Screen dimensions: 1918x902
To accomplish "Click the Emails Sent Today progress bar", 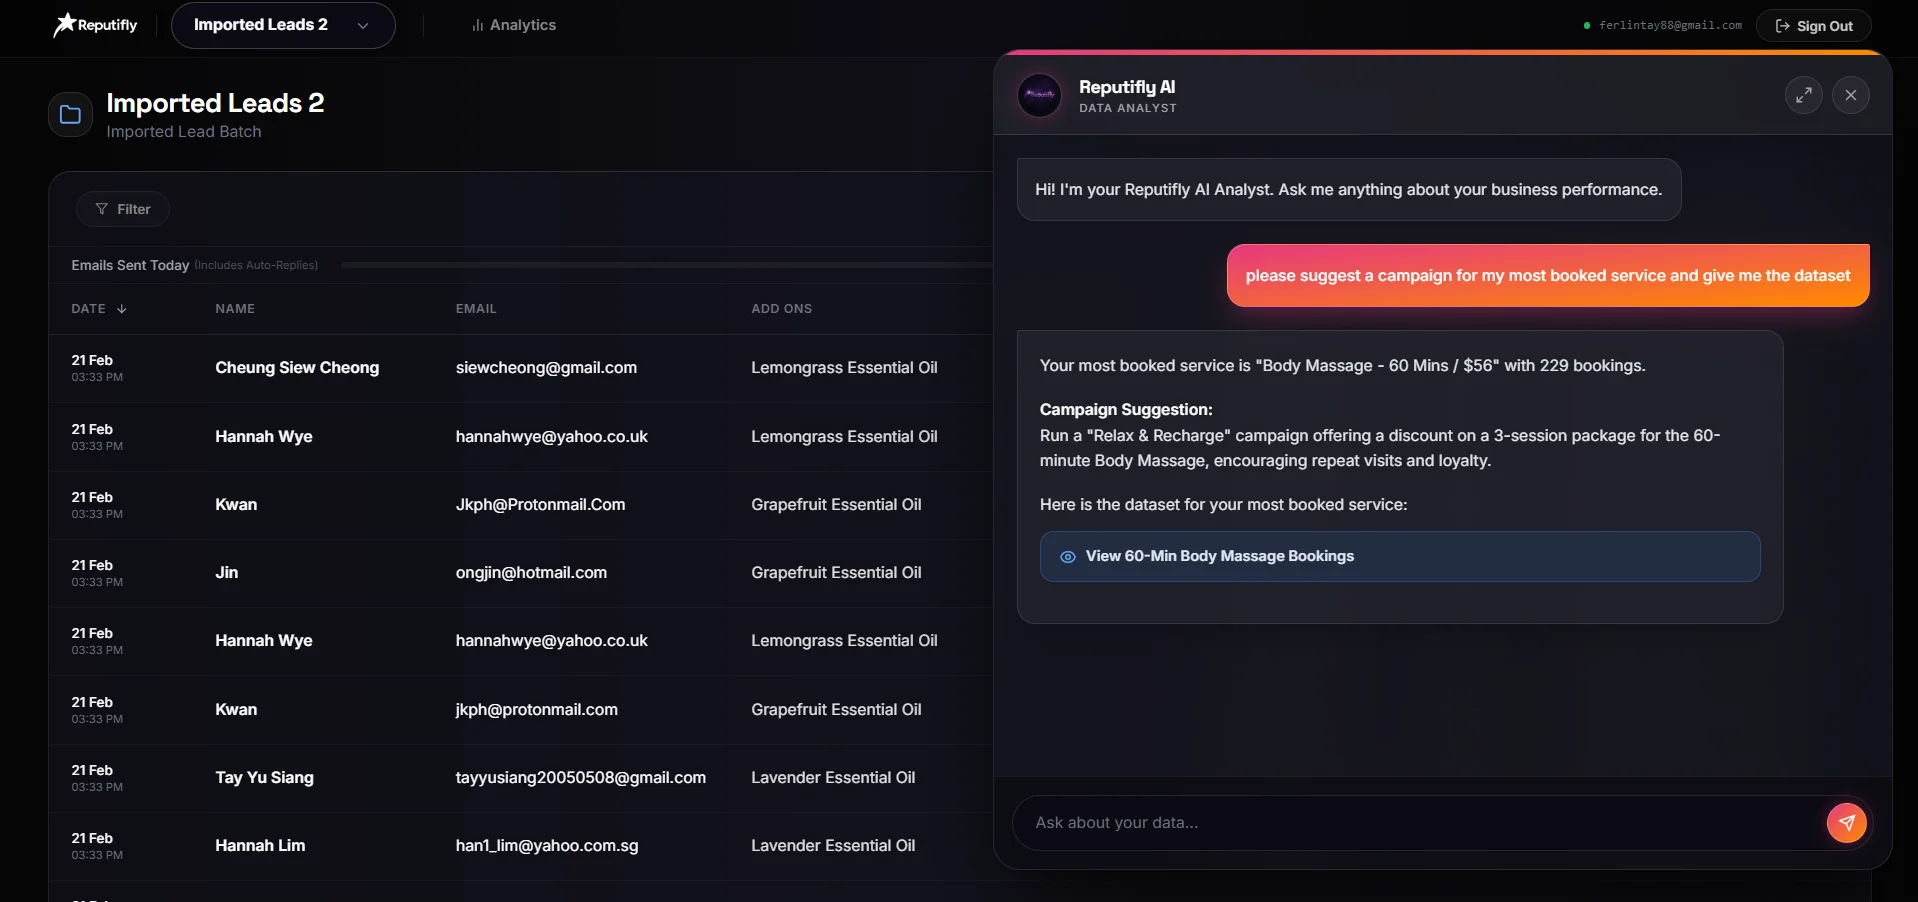I will [x=666, y=265].
